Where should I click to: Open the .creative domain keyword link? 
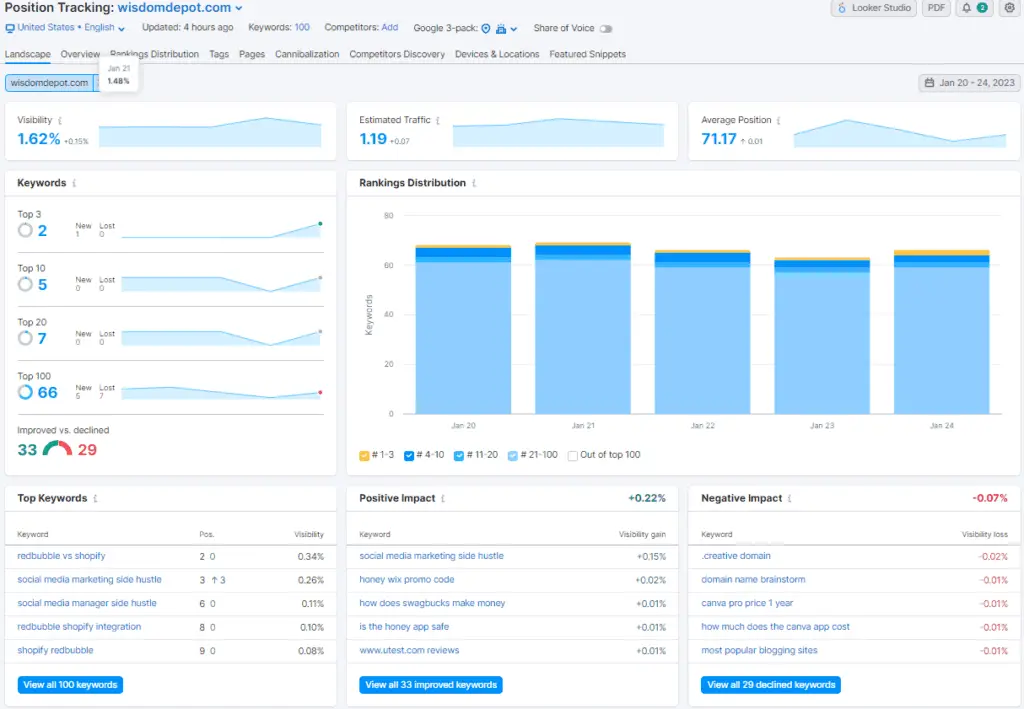(x=736, y=556)
